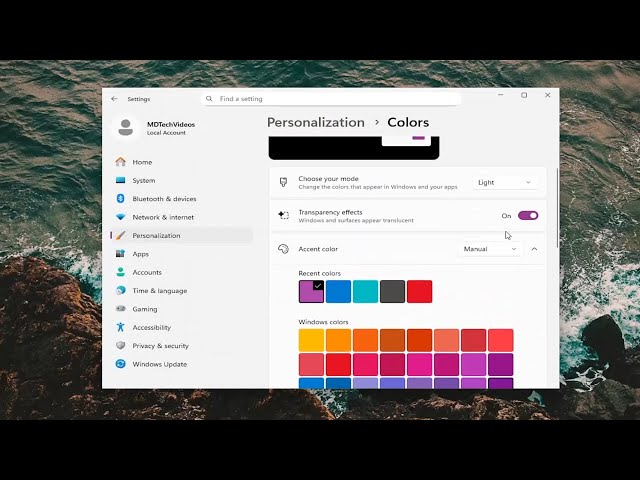The height and width of the screenshot is (480, 640).
Task: Click the Network wifi icon
Action: (120, 217)
